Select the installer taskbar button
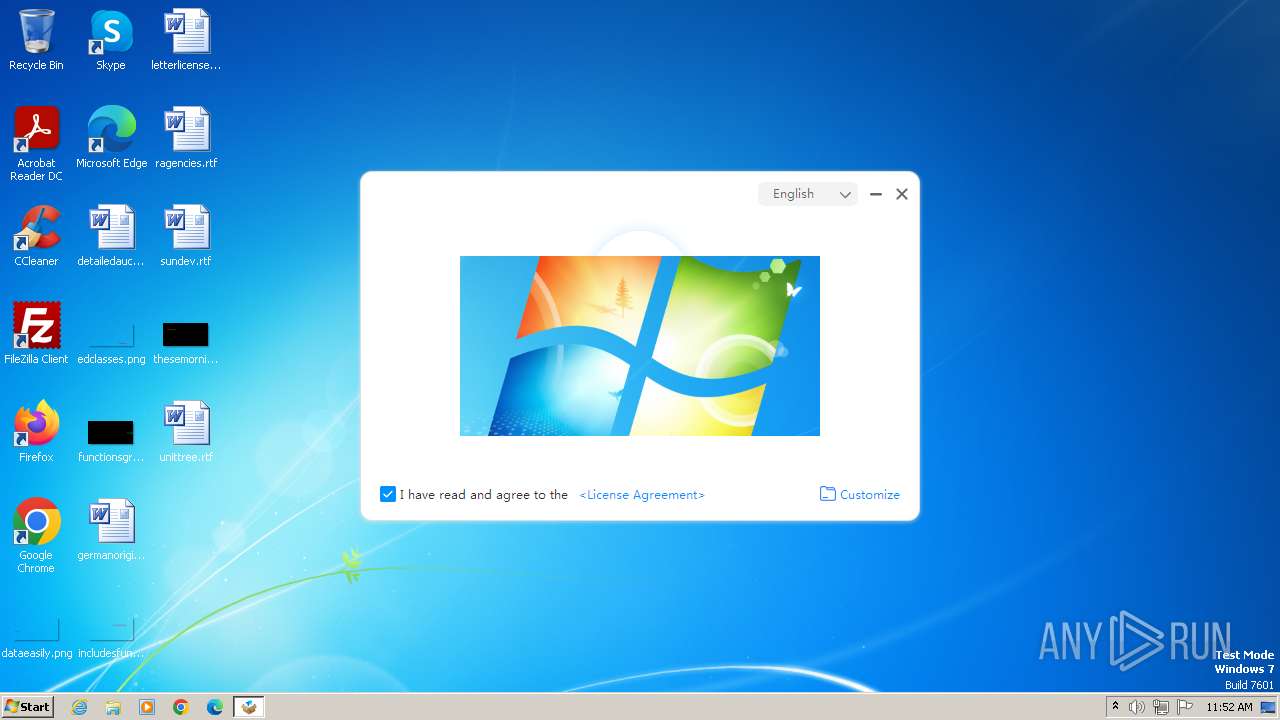Image resolution: width=1280 pixels, height=720 pixels. 249,707
